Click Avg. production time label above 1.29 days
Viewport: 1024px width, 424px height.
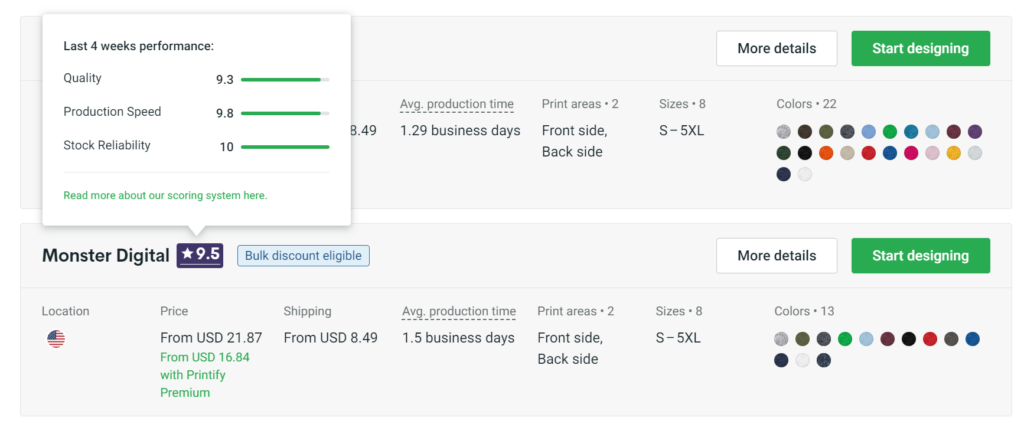click(456, 104)
